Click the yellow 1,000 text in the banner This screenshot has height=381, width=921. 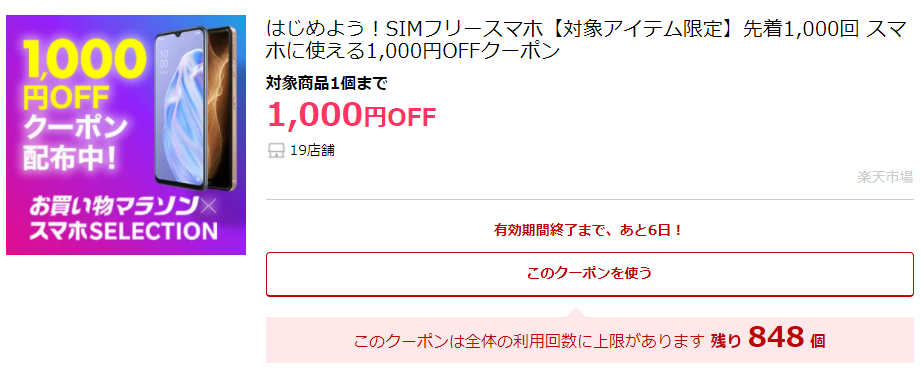coord(85,60)
